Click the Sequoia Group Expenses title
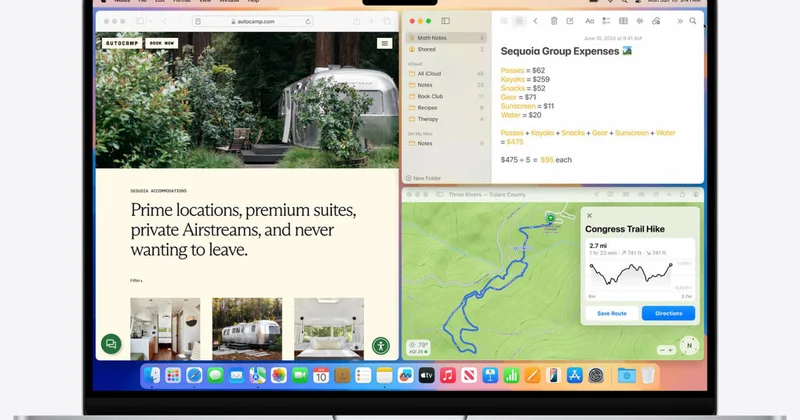 560,51
